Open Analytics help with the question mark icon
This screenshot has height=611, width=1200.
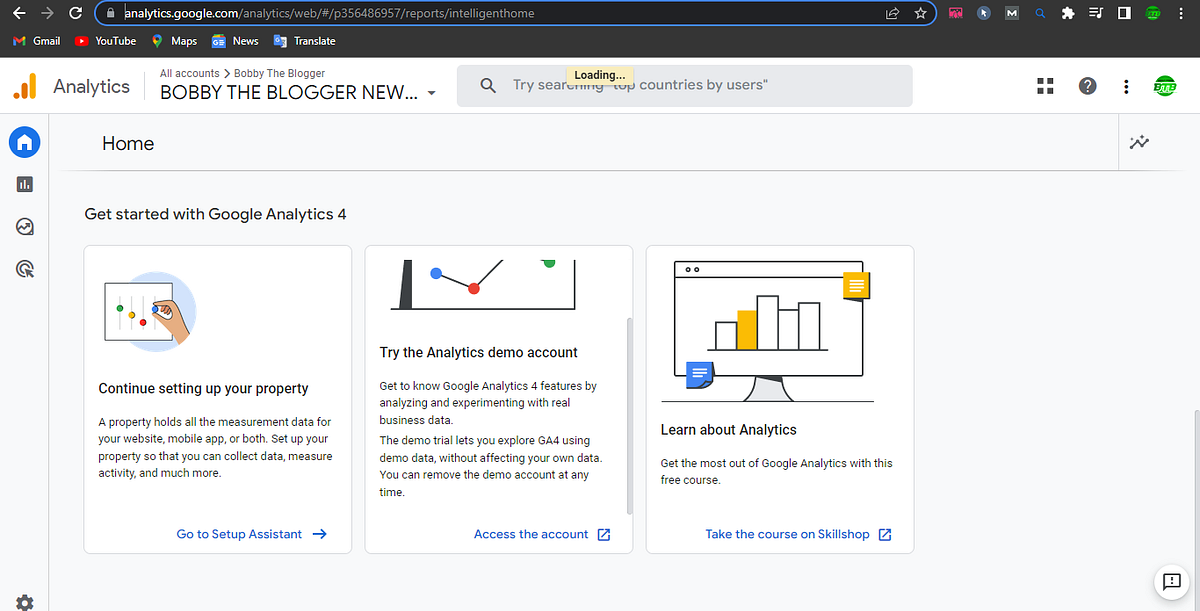tap(1087, 86)
